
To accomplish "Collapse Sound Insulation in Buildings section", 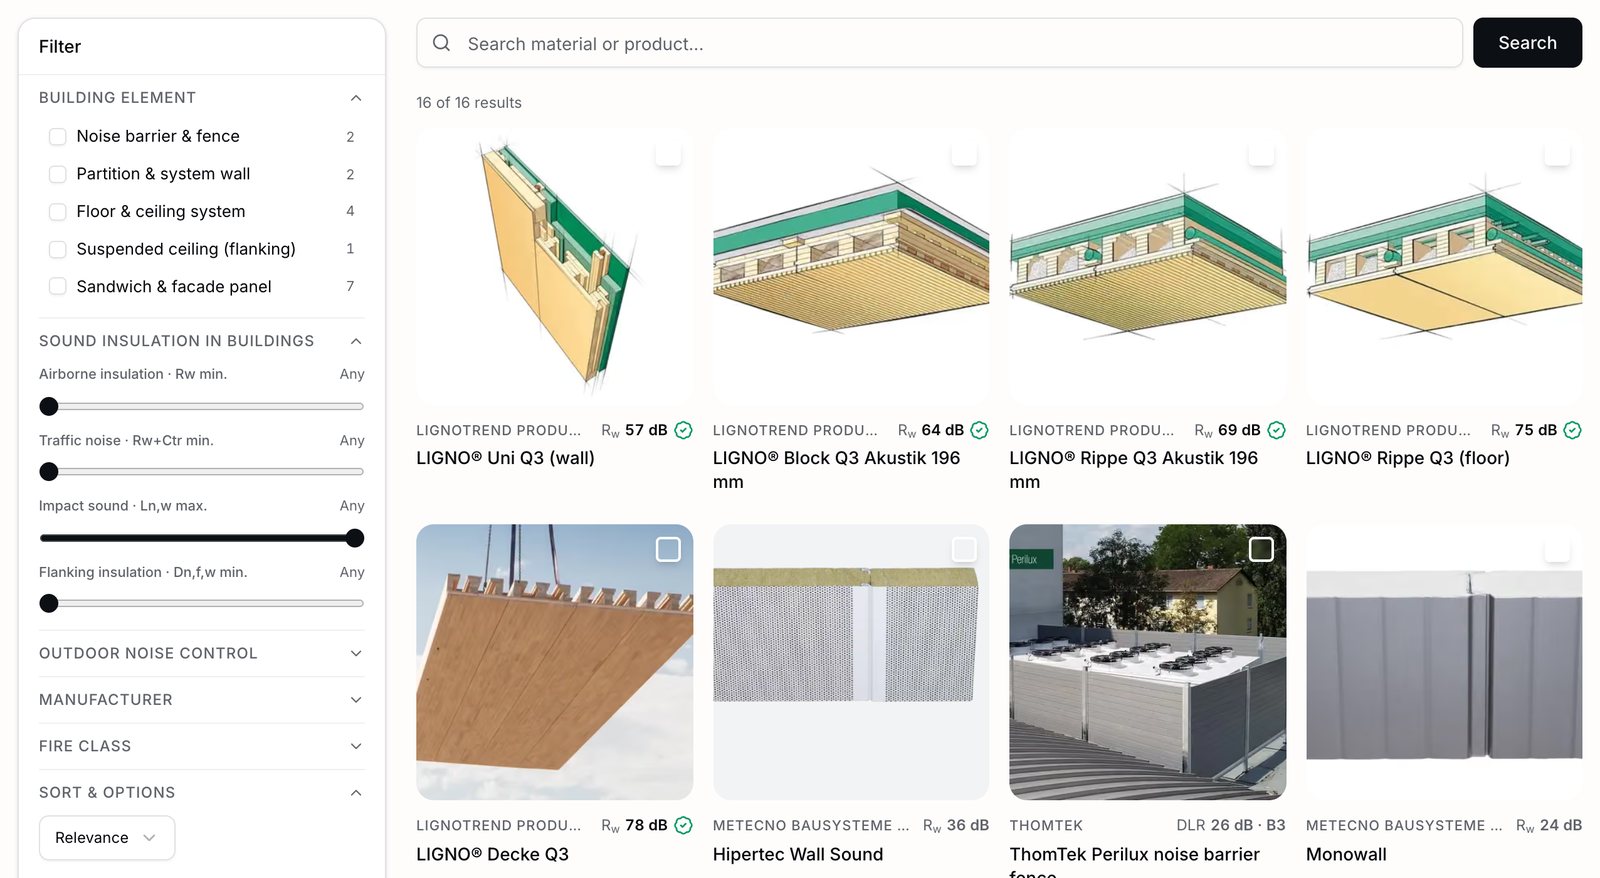I will click(x=356, y=341).
